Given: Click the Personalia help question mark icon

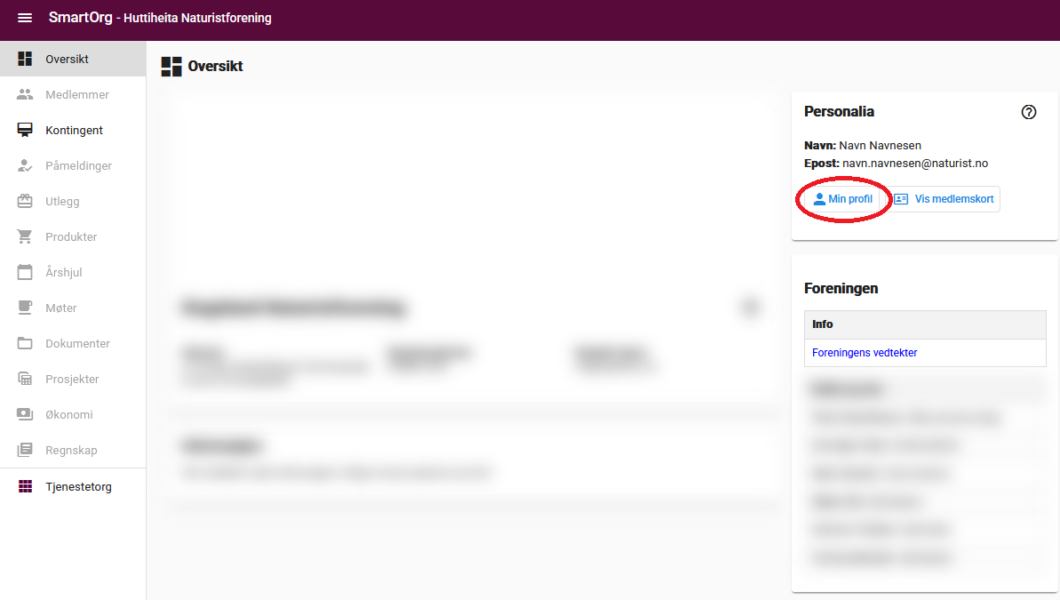Looking at the screenshot, I should 1028,112.
